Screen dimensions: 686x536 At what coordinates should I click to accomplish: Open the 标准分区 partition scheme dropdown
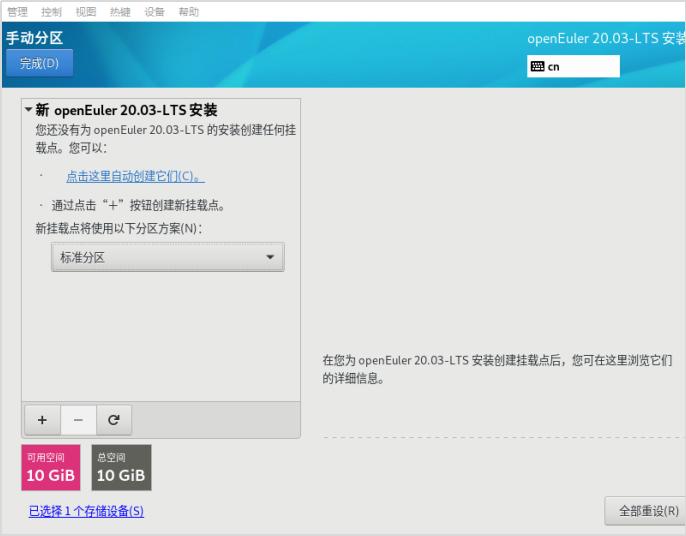click(x=168, y=257)
